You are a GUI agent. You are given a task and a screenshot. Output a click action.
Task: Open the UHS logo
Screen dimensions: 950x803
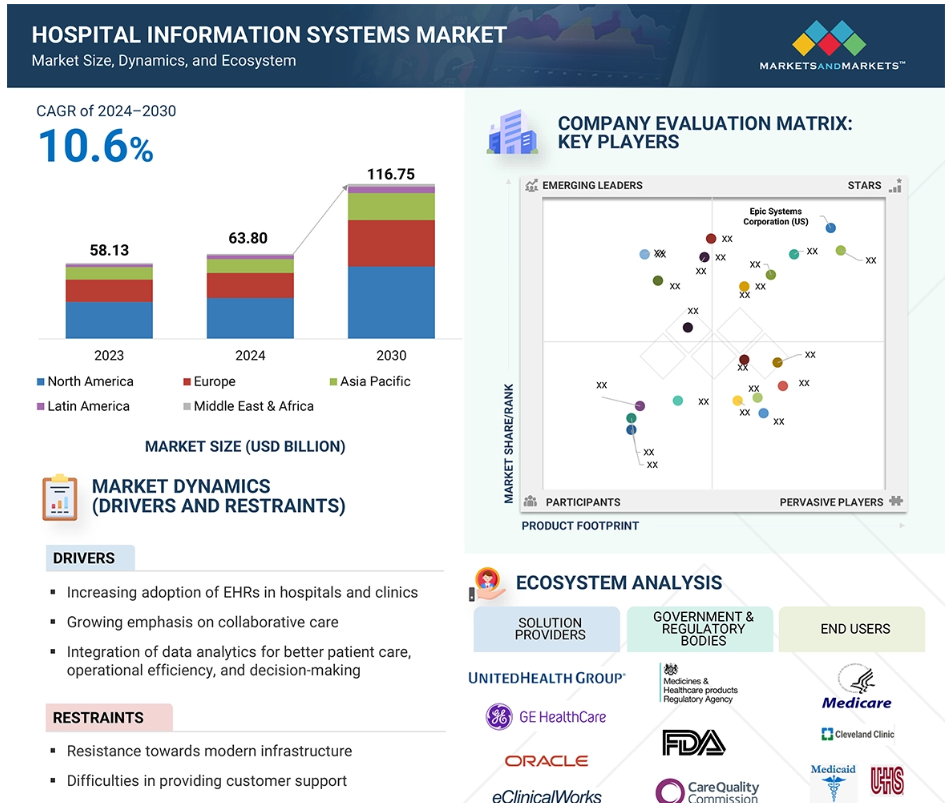pos(887,781)
